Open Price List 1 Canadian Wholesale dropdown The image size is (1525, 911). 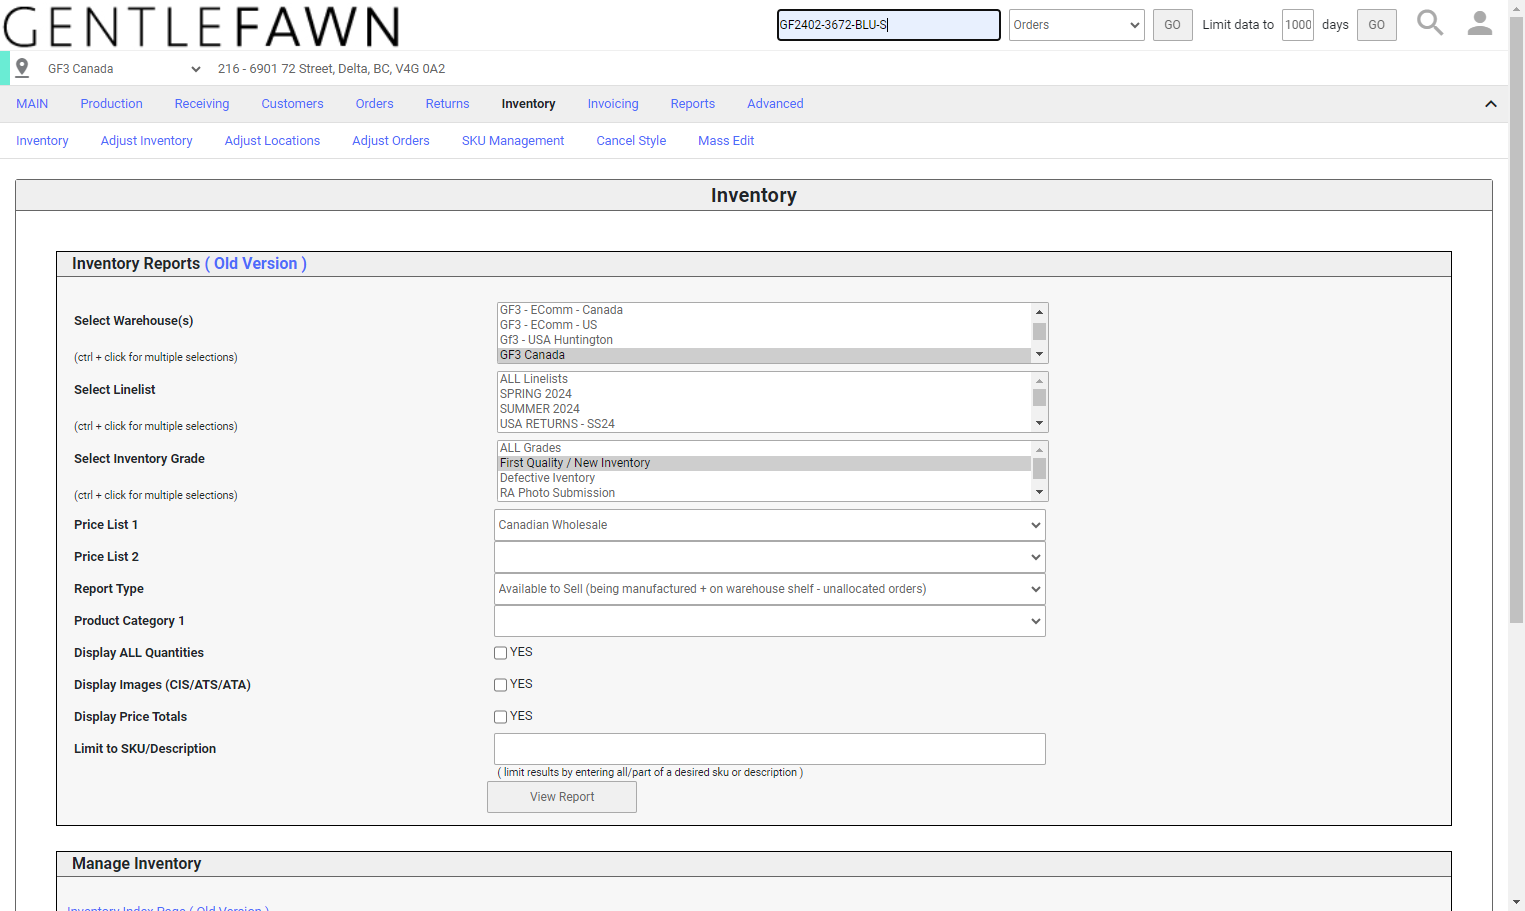pos(770,525)
